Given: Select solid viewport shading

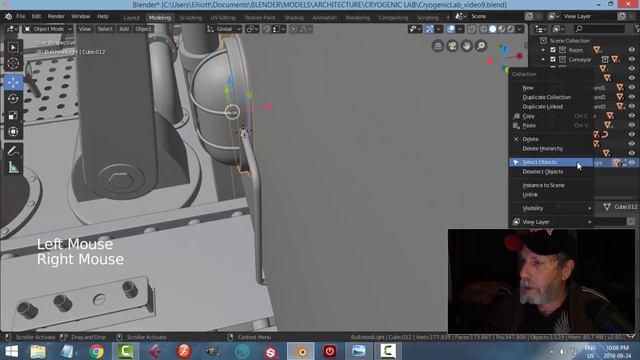Looking at the screenshot, I should pos(493,29).
